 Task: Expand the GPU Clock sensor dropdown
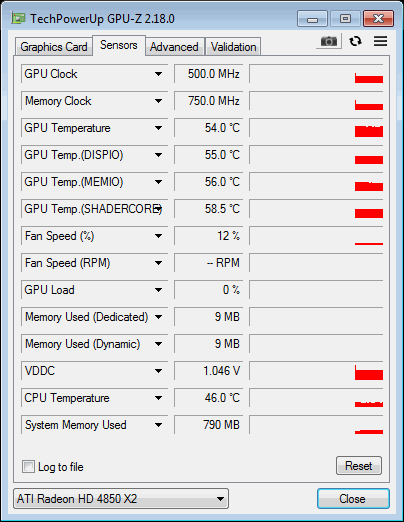coord(158,74)
